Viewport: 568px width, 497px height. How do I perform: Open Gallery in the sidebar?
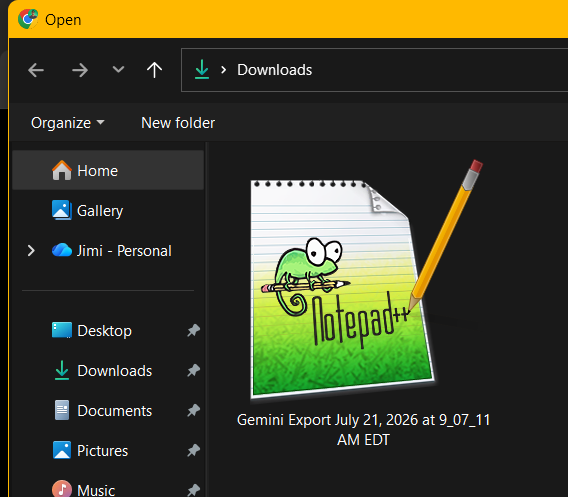(100, 211)
